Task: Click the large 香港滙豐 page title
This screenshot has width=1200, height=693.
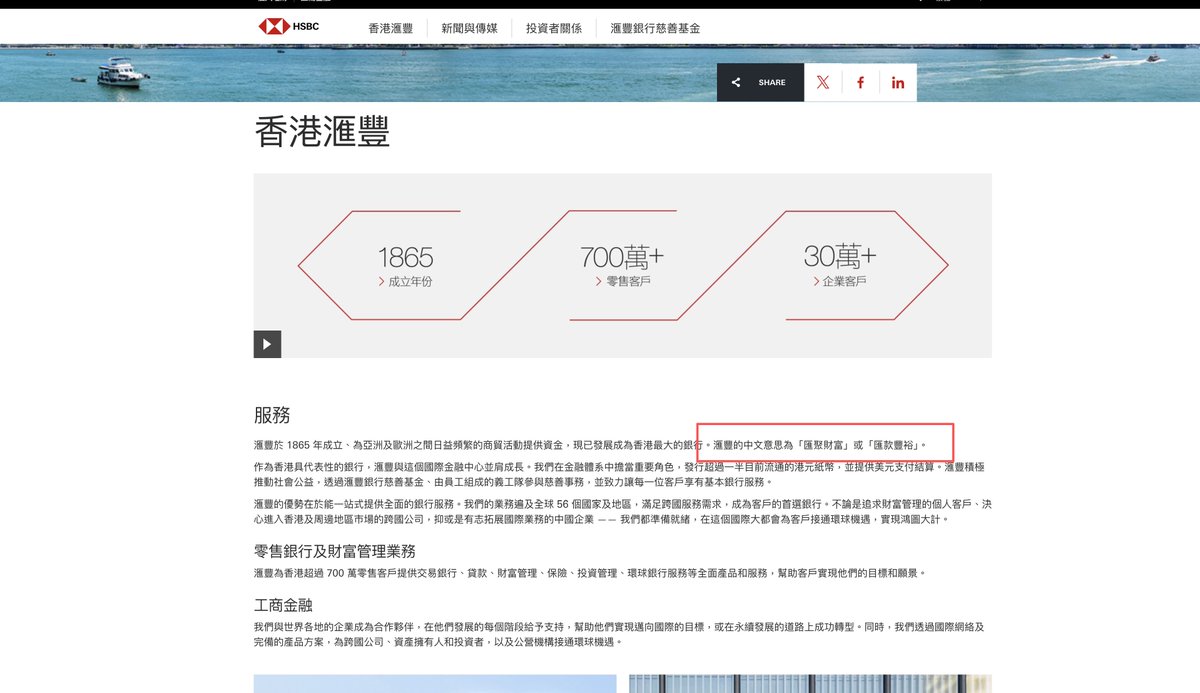Action: pos(322,132)
